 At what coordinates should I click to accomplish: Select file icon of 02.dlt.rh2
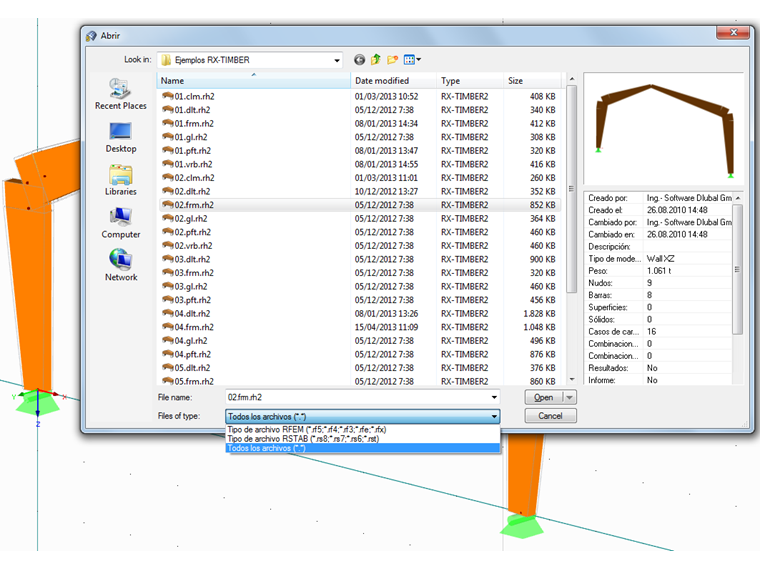pyautogui.click(x=168, y=191)
